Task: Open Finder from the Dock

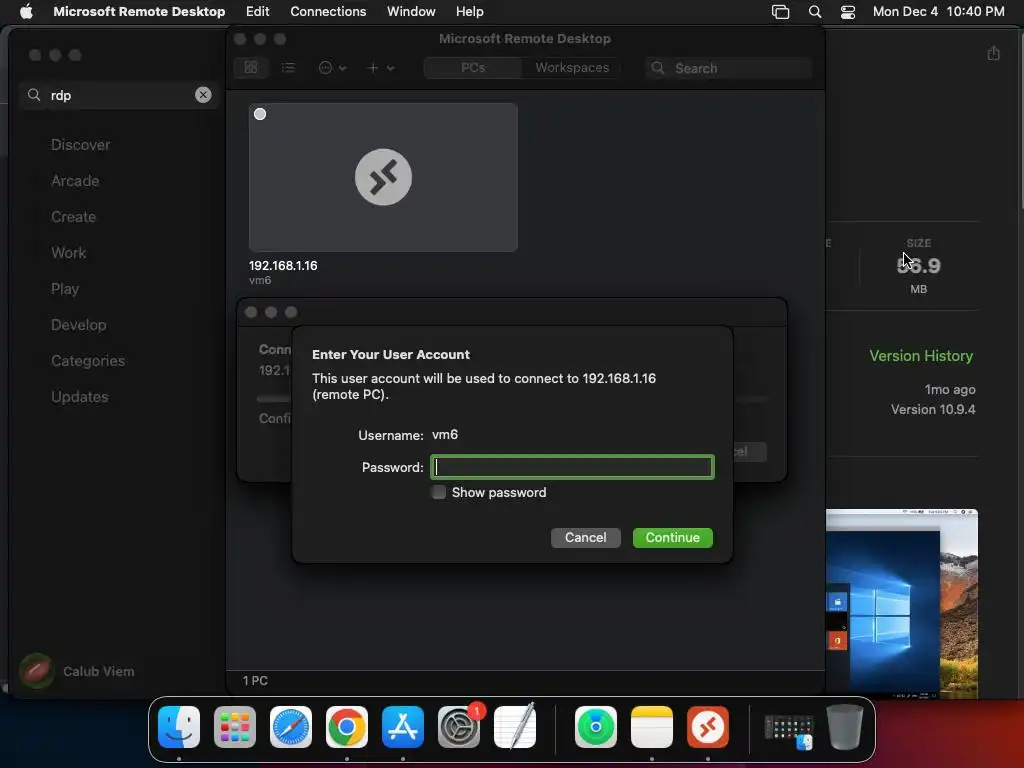Action: 179,727
